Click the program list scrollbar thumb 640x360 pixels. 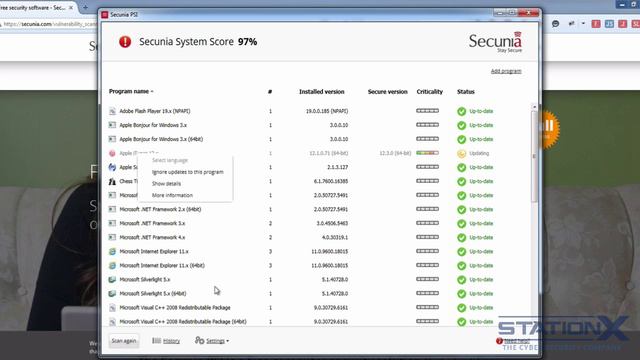pos(534,156)
